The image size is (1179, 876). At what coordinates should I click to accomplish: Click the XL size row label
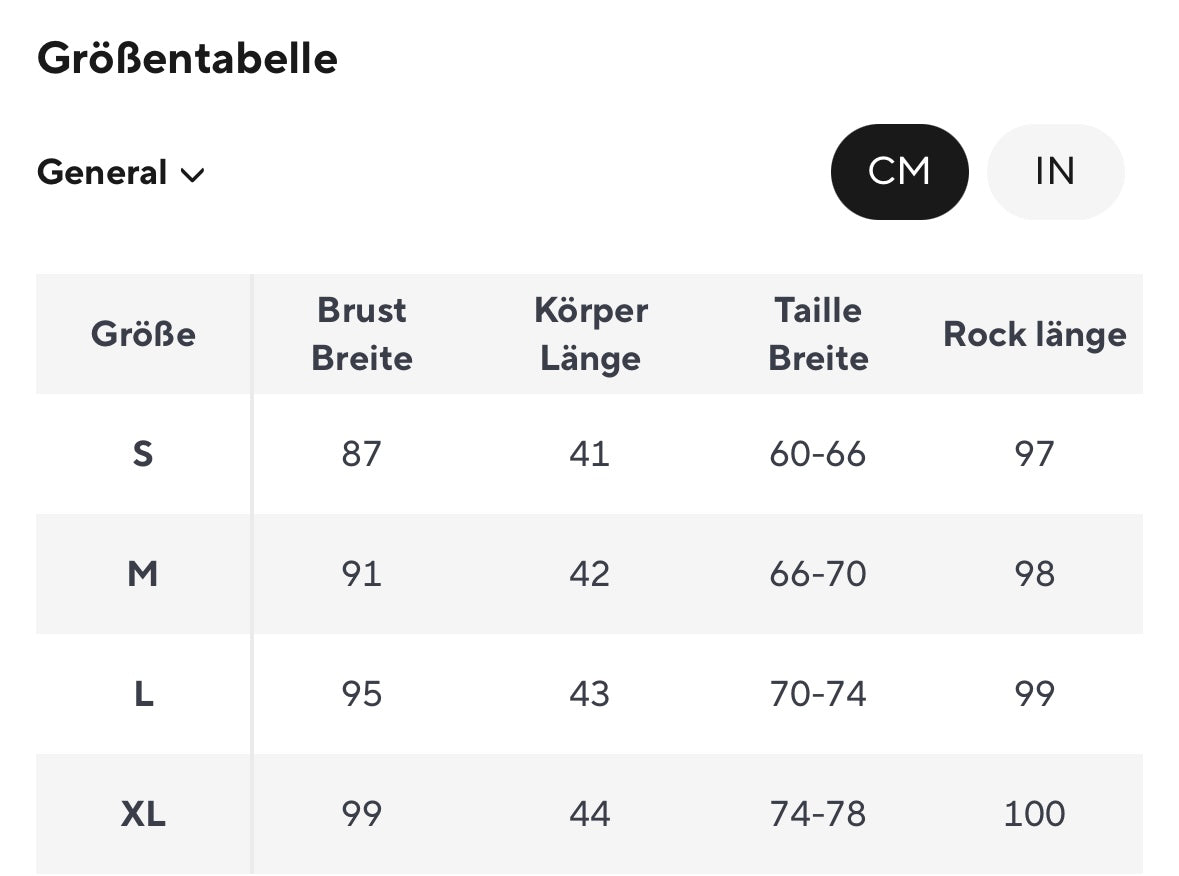[143, 814]
